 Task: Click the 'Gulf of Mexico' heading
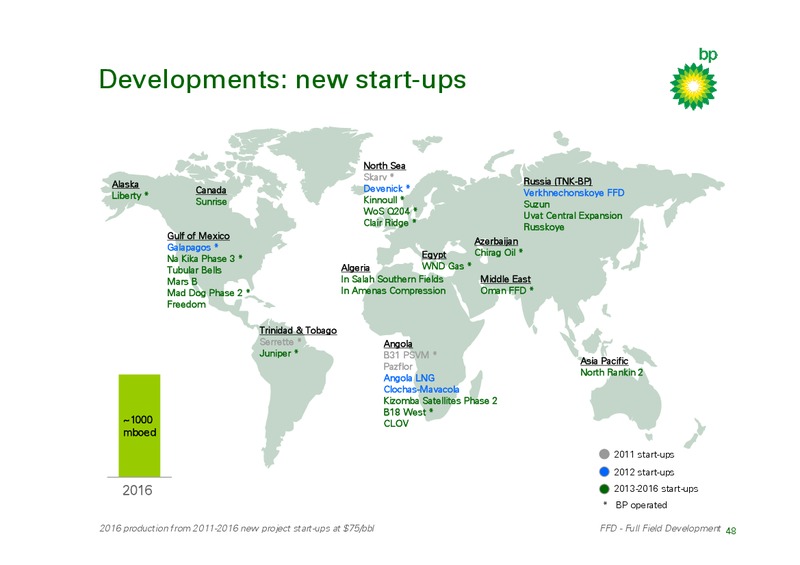click(x=198, y=236)
